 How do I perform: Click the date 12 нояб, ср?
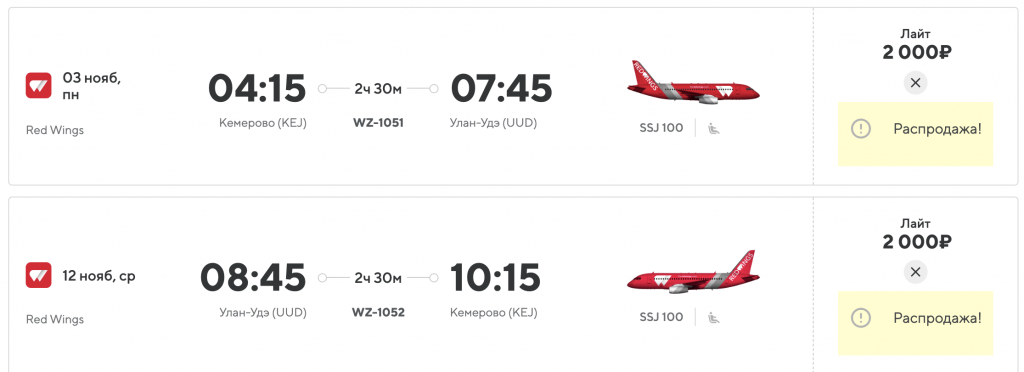click(99, 276)
